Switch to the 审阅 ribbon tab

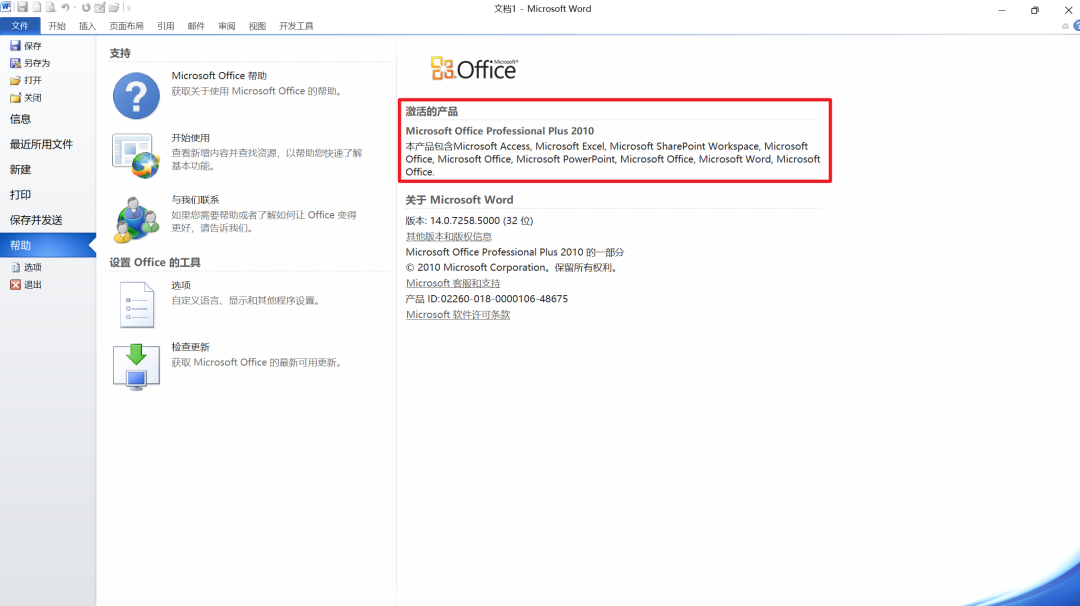(x=227, y=26)
